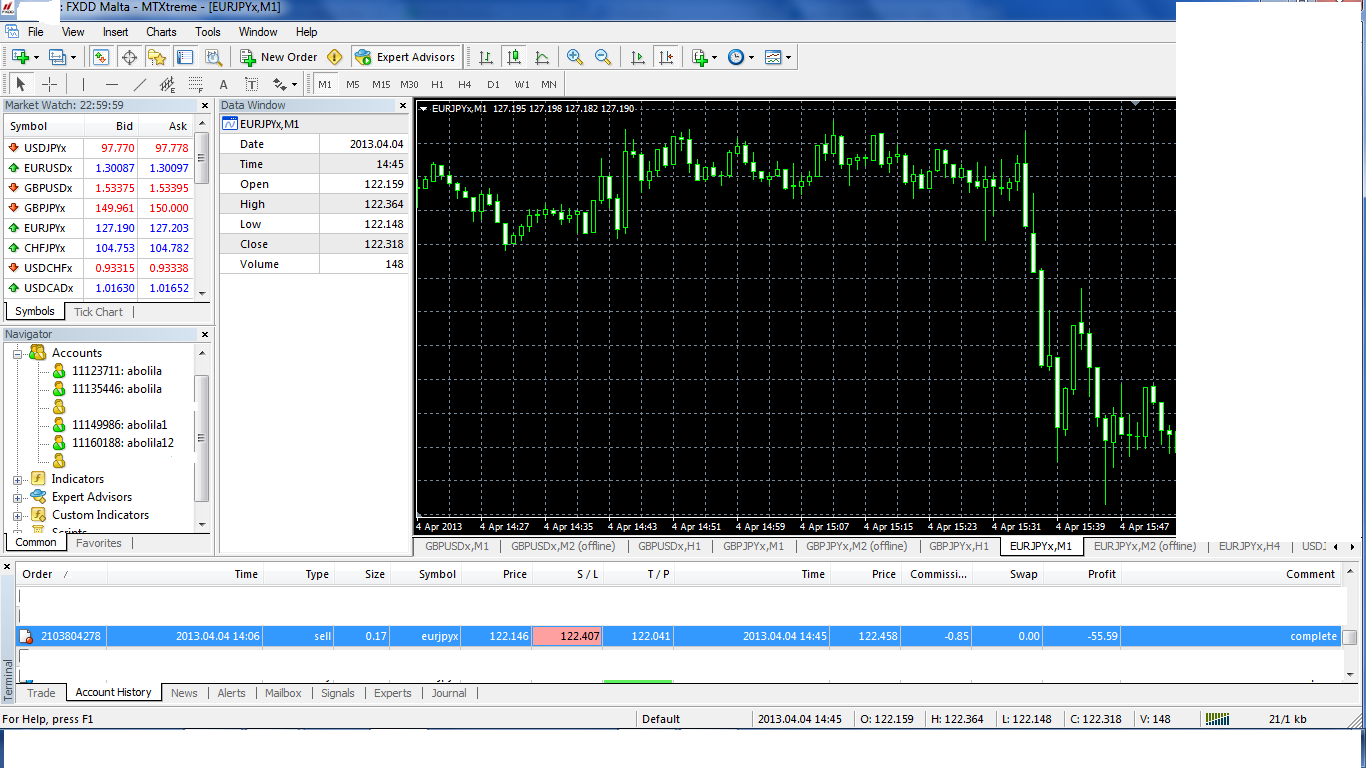Click the Zoom Out magnifier icon

point(603,57)
